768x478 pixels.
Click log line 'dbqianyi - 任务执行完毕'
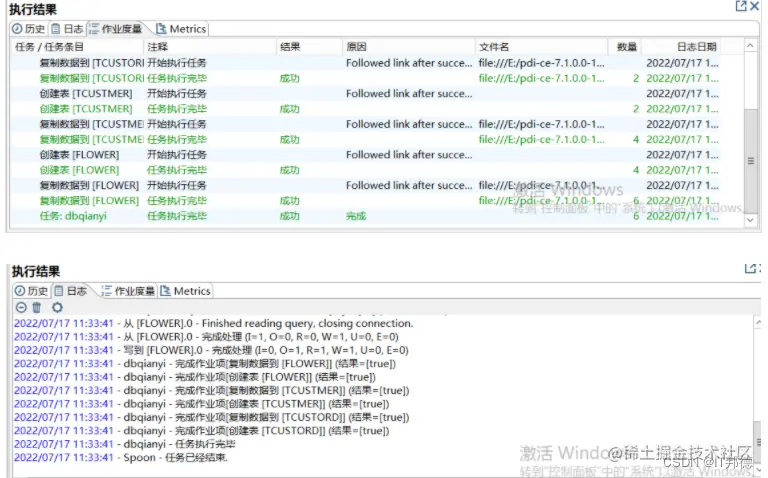point(125,444)
